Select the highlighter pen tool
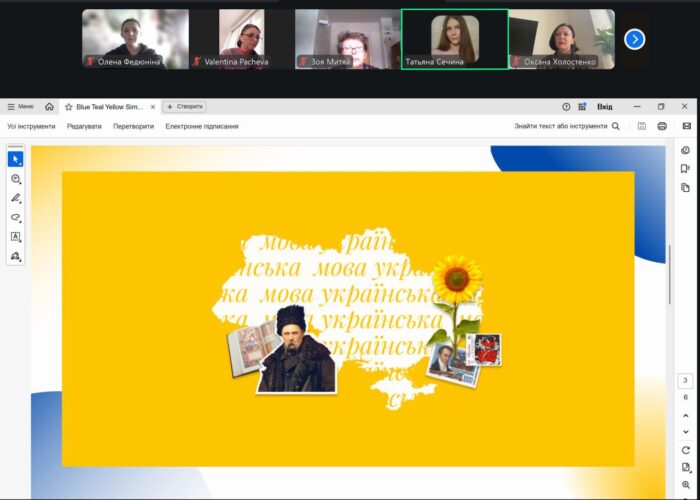The image size is (700, 500). [x=16, y=198]
